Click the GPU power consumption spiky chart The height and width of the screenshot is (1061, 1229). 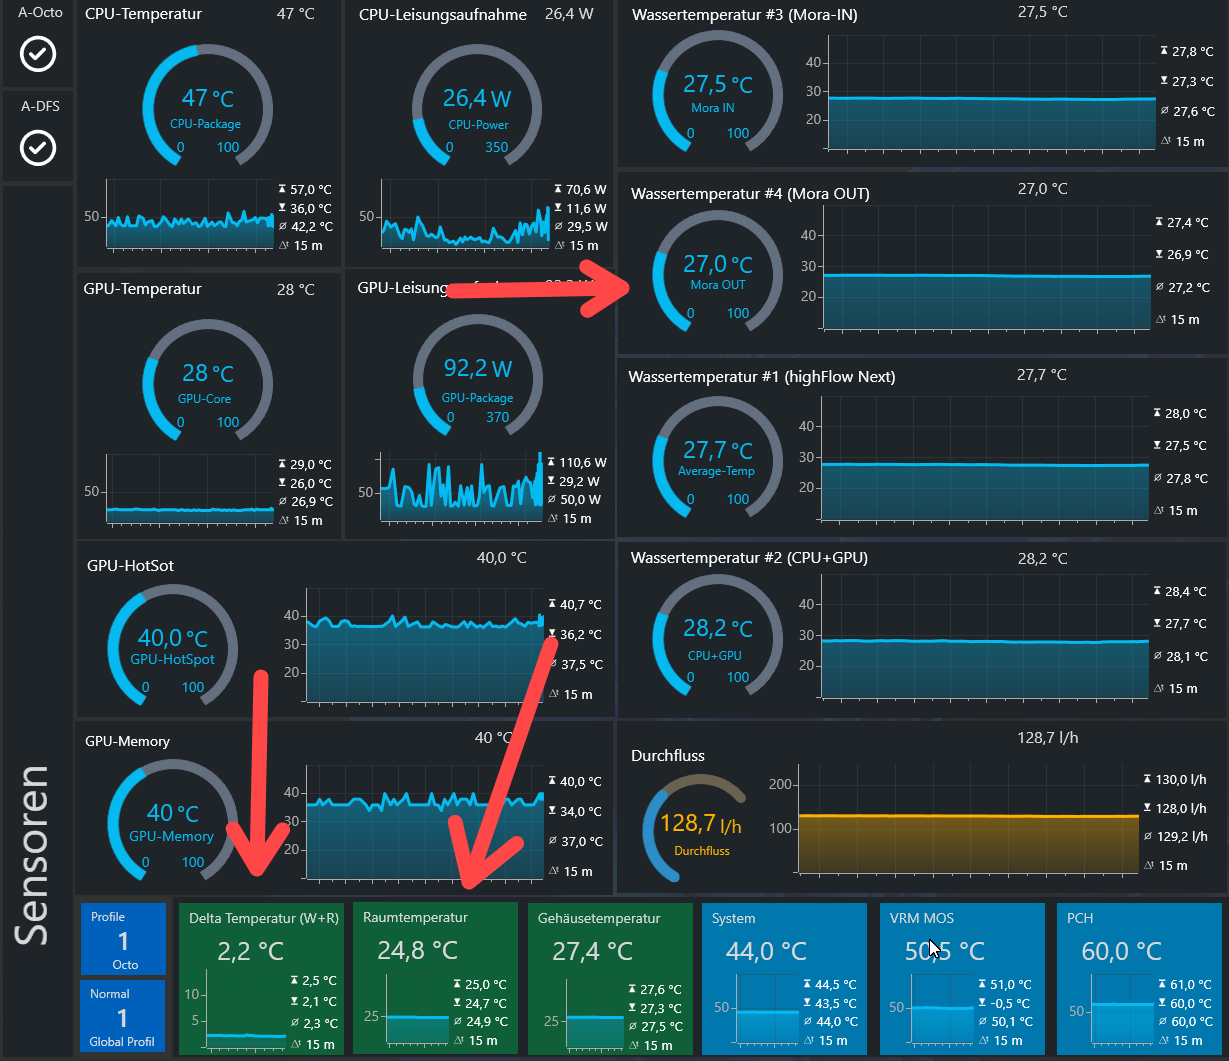click(x=462, y=488)
